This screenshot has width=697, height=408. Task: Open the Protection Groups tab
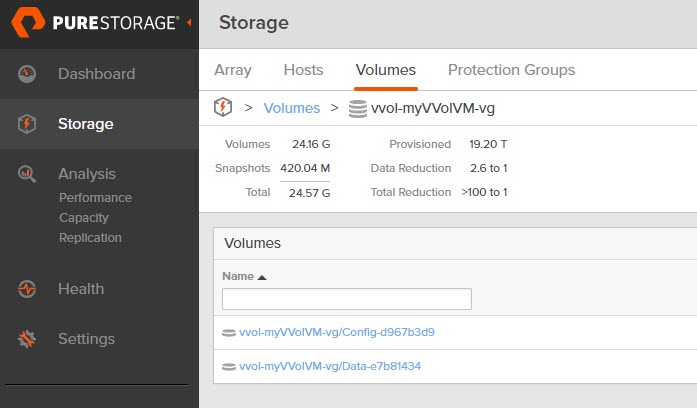(x=512, y=70)
